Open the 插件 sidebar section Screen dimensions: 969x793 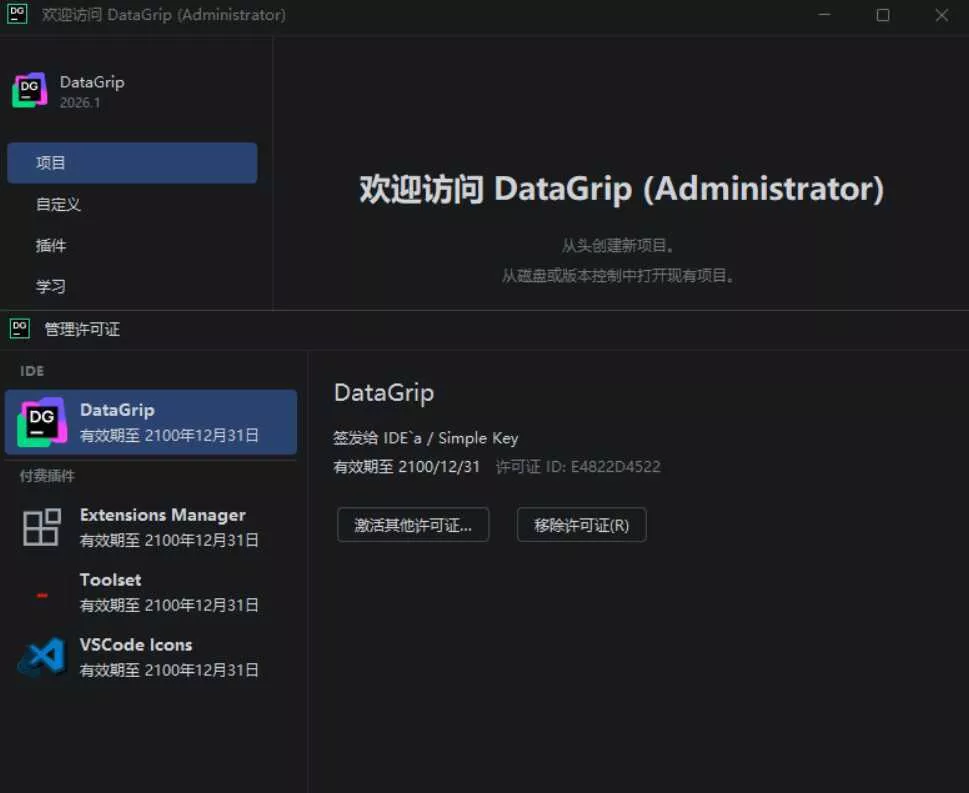[x=51, y=245]
